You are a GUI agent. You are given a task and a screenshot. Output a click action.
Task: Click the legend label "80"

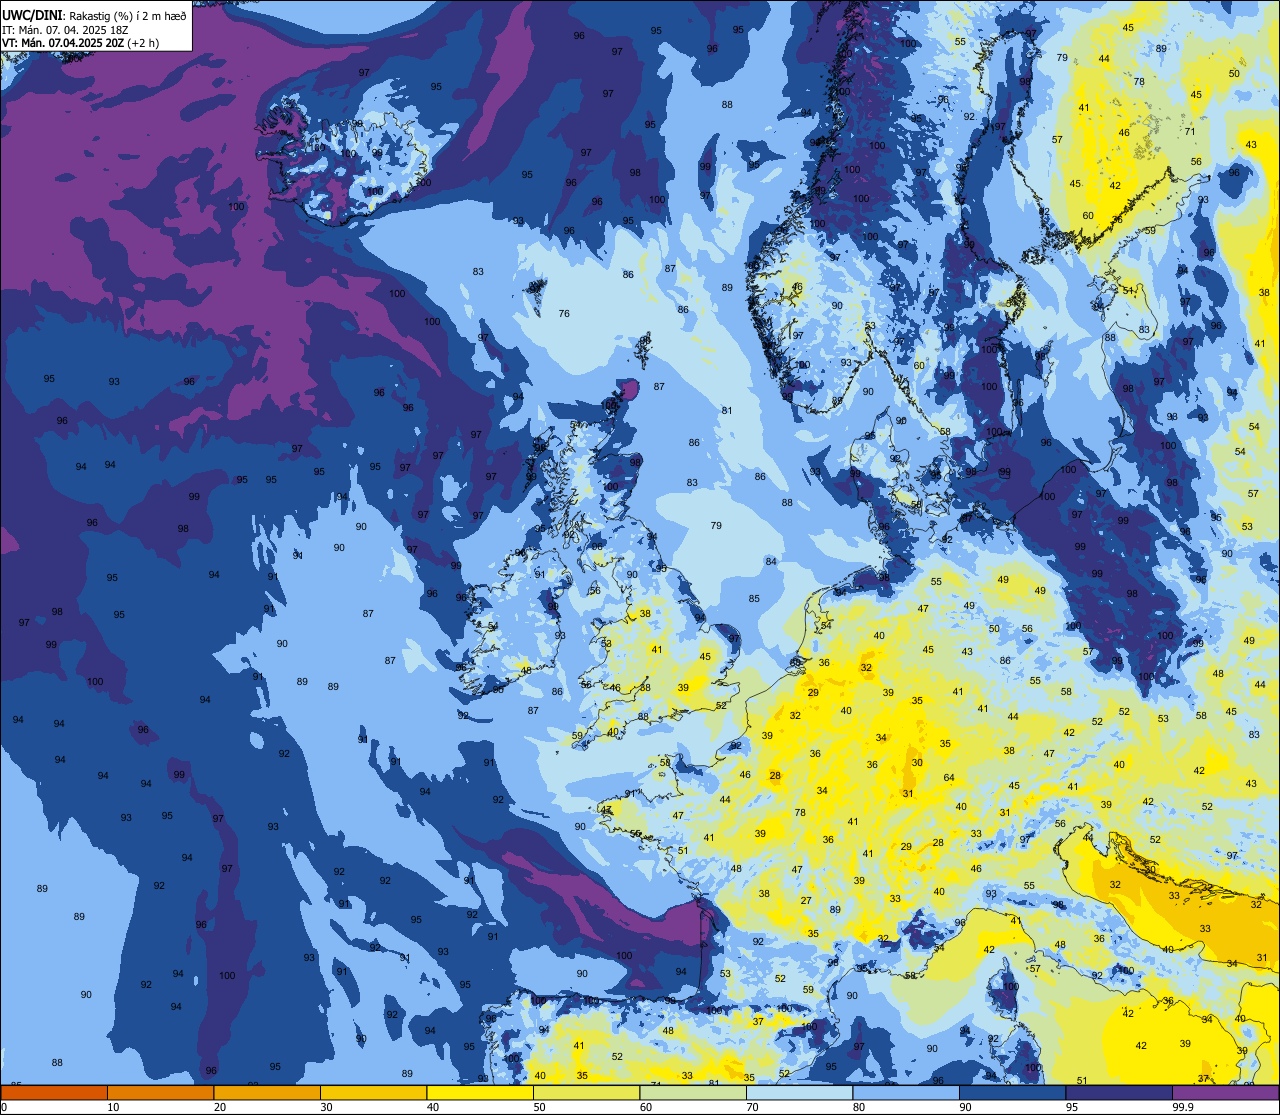(859, 1107)
